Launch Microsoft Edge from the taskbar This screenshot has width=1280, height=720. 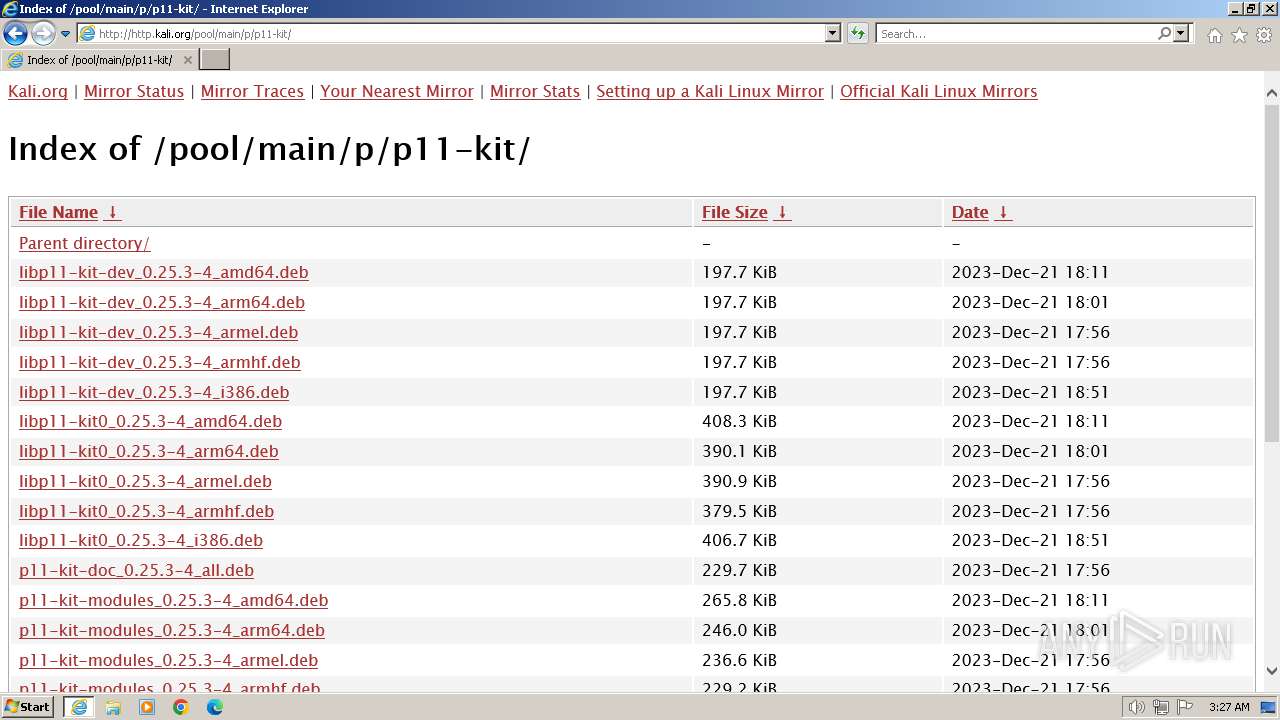point(215,707)
